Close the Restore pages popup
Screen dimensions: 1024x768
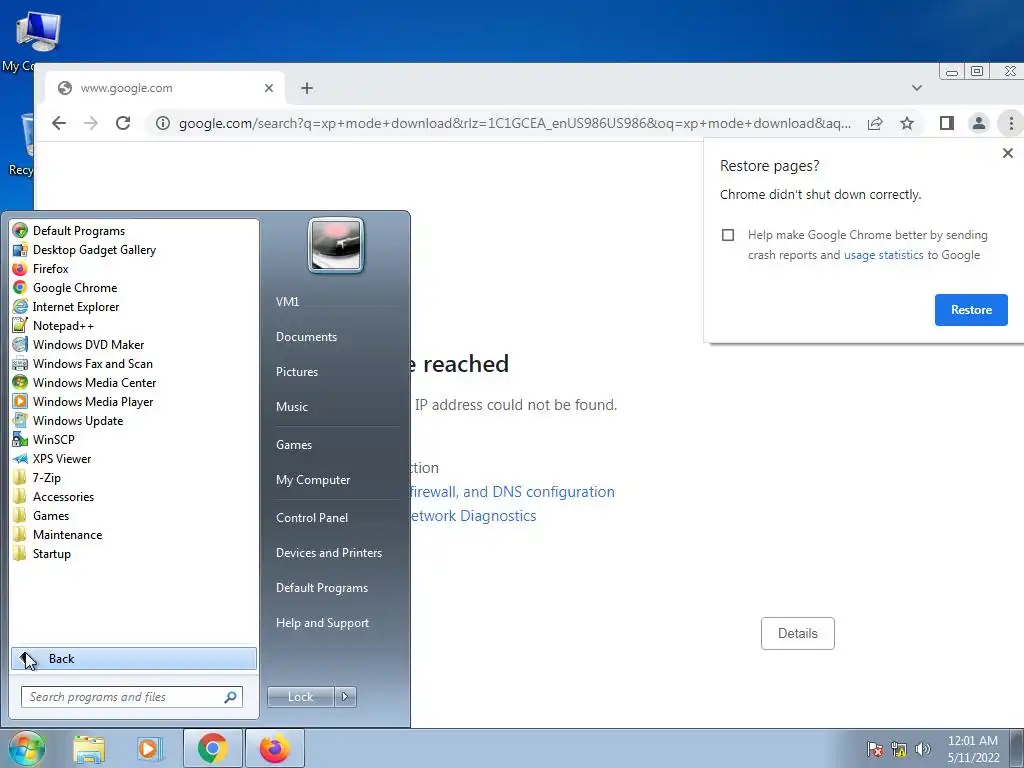click(1008, 153)
